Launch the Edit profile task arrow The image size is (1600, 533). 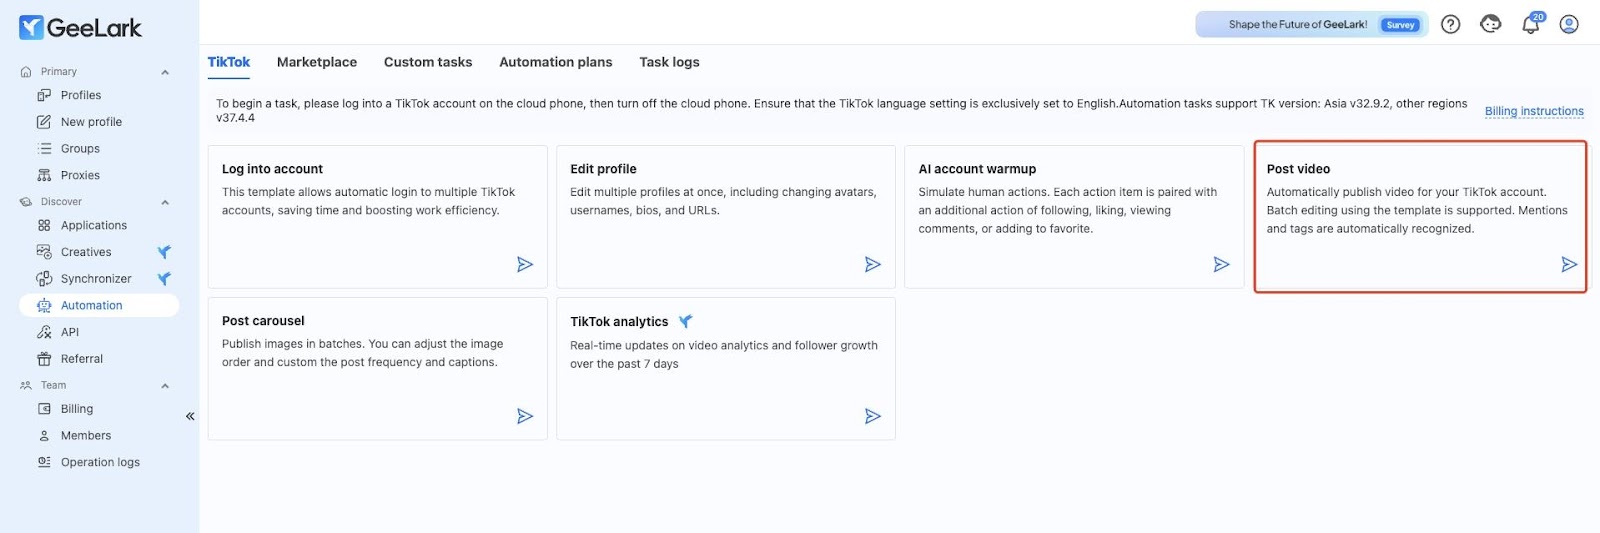873,264
